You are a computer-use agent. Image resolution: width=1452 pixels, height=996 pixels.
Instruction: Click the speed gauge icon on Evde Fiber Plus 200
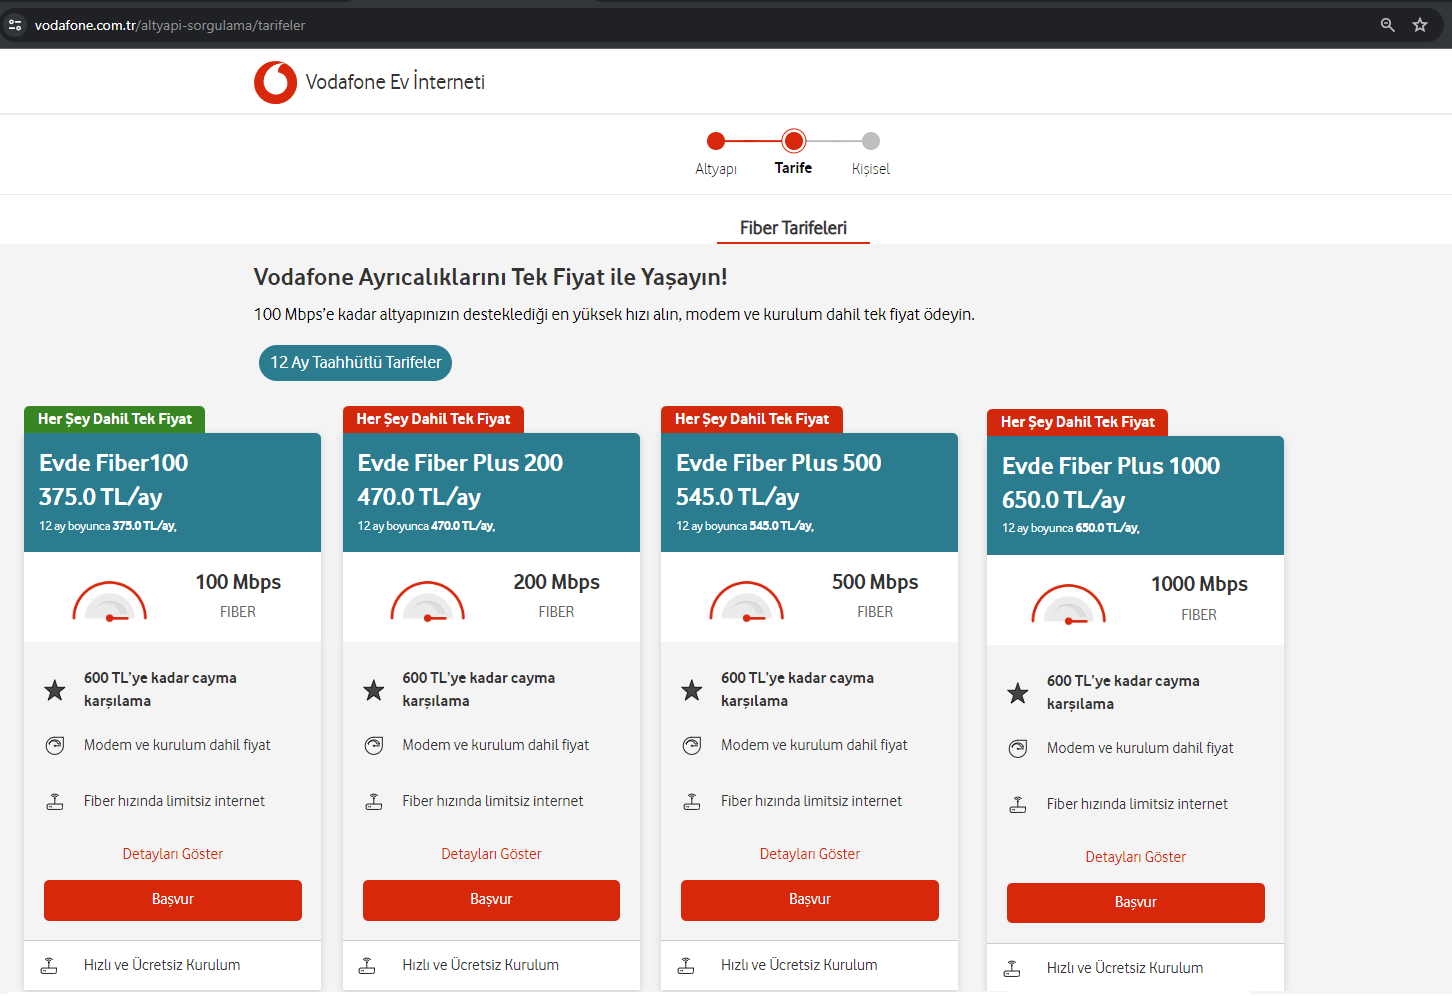428,601
